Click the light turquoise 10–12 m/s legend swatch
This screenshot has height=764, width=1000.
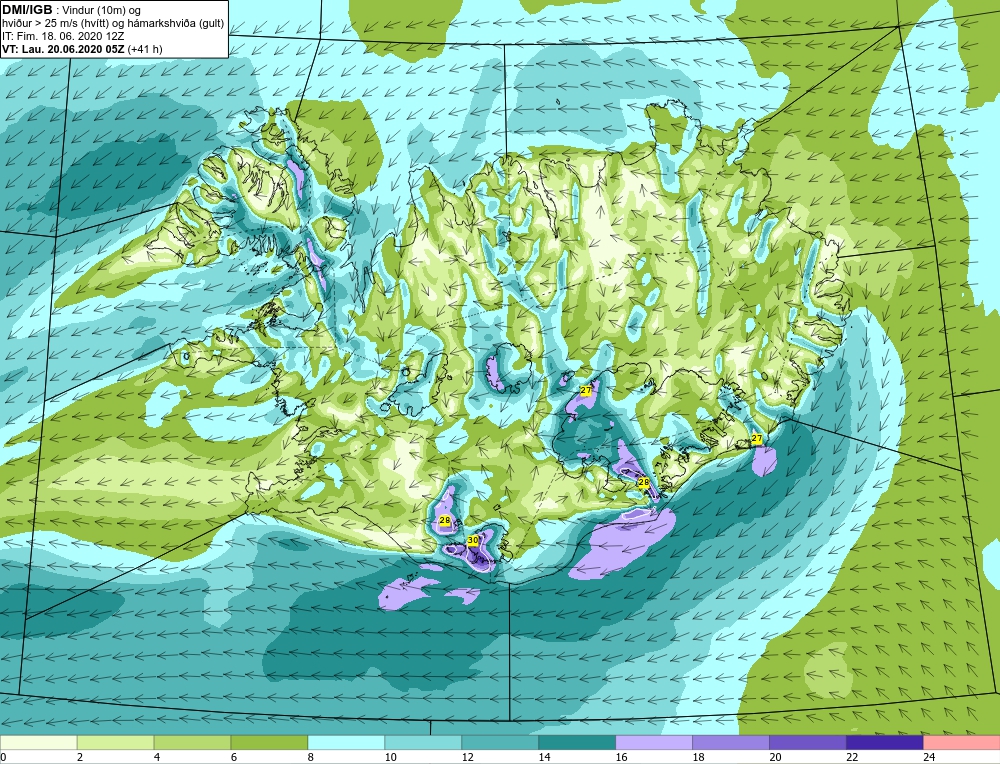pyautogui.click(x=423, y=742)
